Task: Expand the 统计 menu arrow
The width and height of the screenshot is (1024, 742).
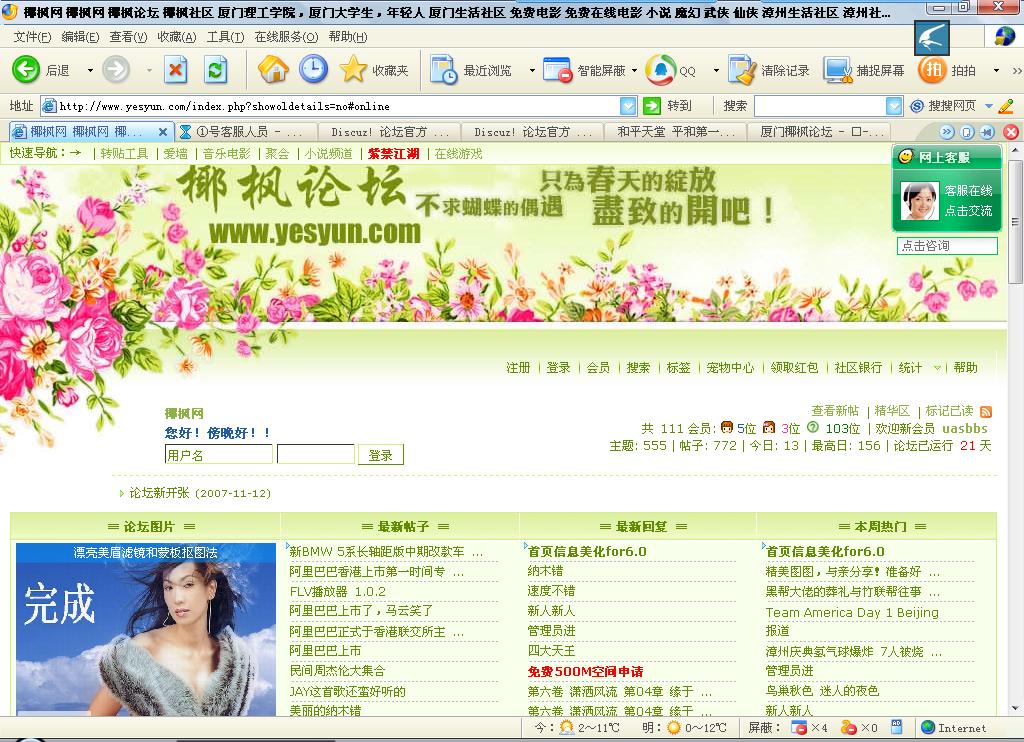Action: (x=937, y=368)
